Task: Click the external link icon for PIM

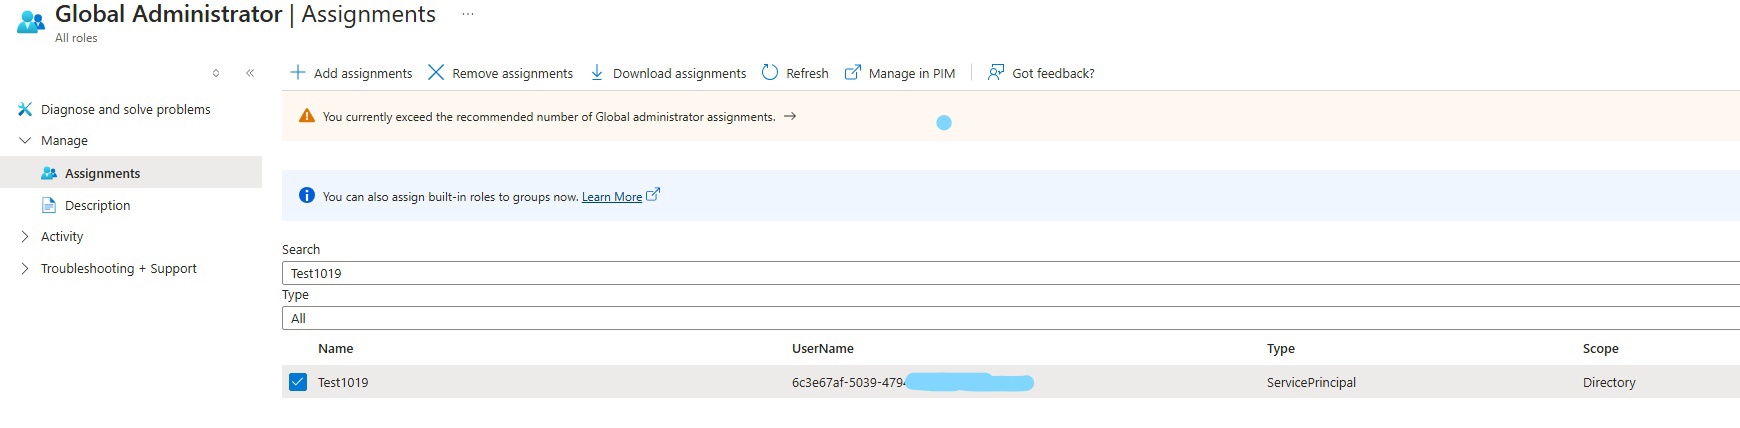Action: click(x=853, y=72)
